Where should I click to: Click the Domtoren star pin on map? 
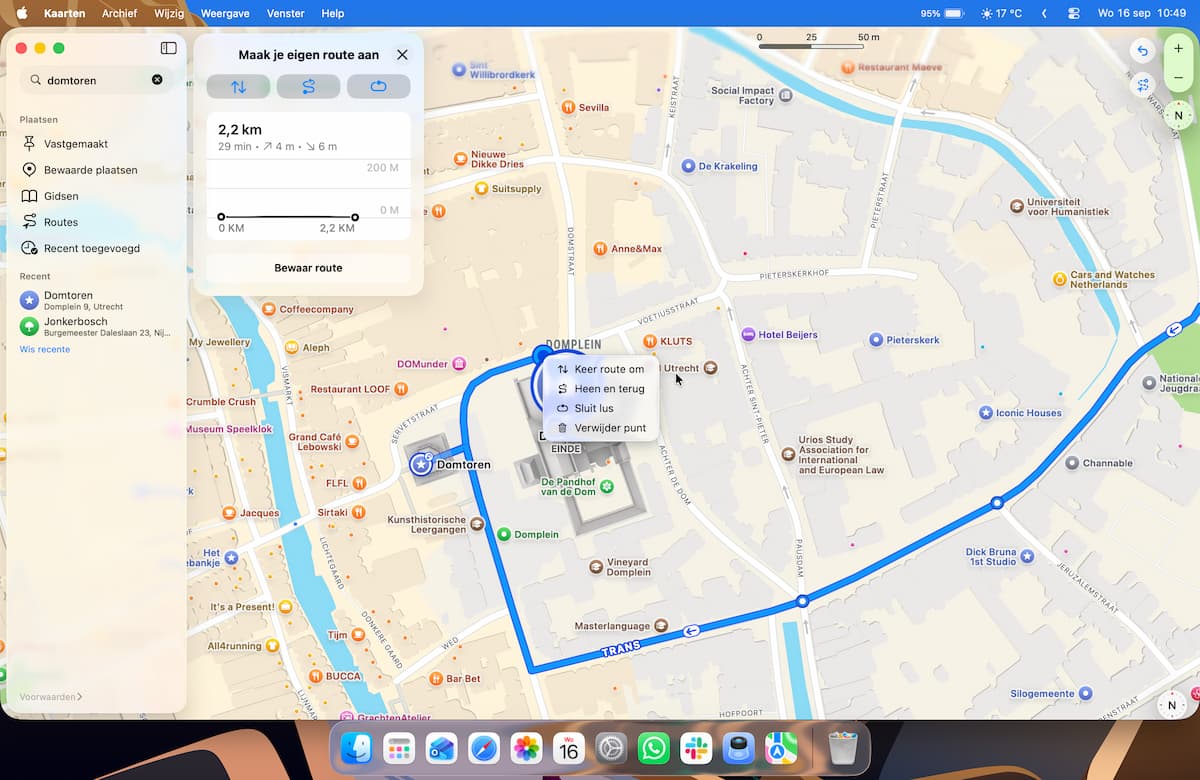pyautogui.click(x=422, y=464)
